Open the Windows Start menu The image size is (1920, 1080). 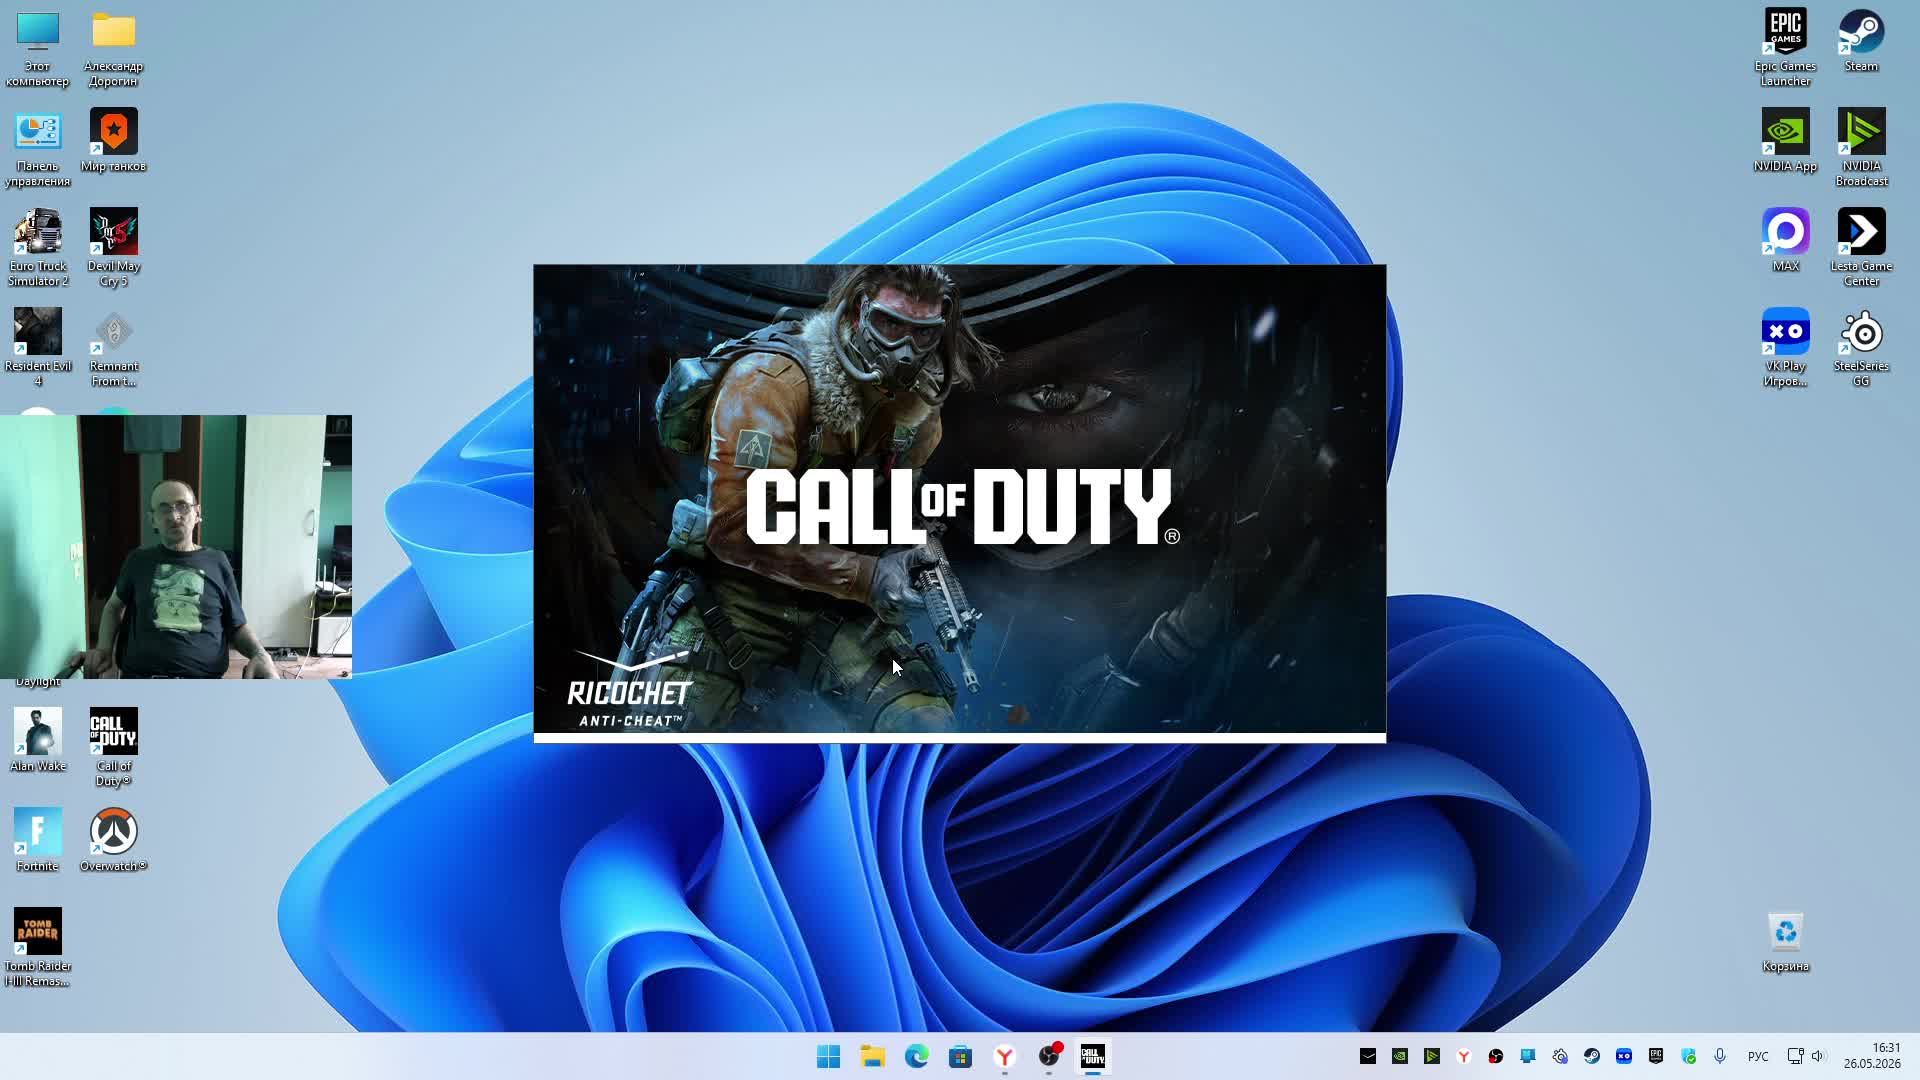coord(828,1056)
